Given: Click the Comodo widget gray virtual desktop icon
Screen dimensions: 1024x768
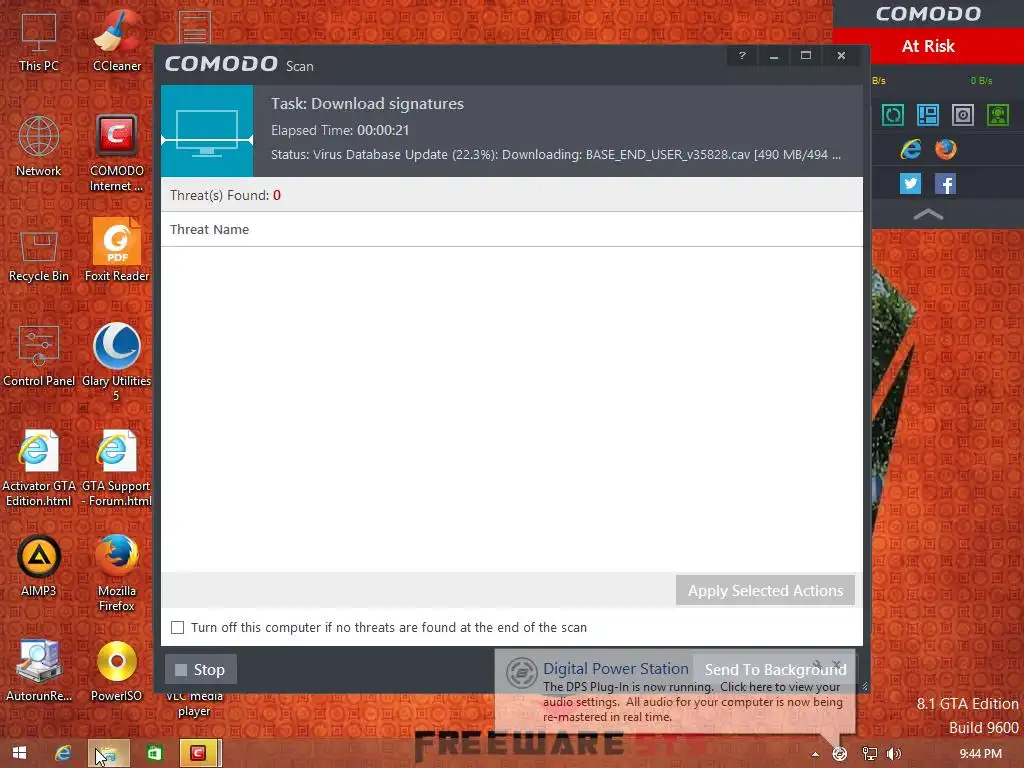Looking at the screenshot, I should pos(963,115).
